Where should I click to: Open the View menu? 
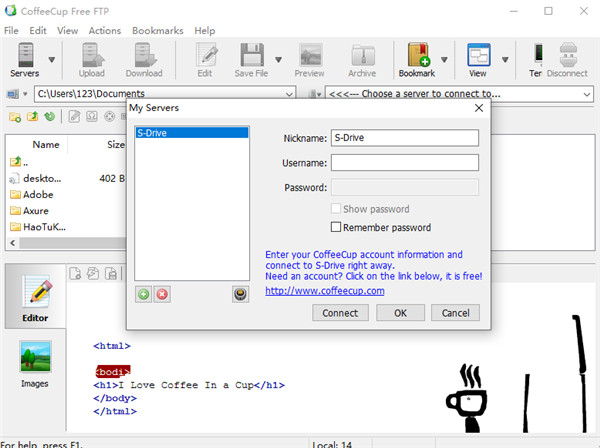click(68, 31)
